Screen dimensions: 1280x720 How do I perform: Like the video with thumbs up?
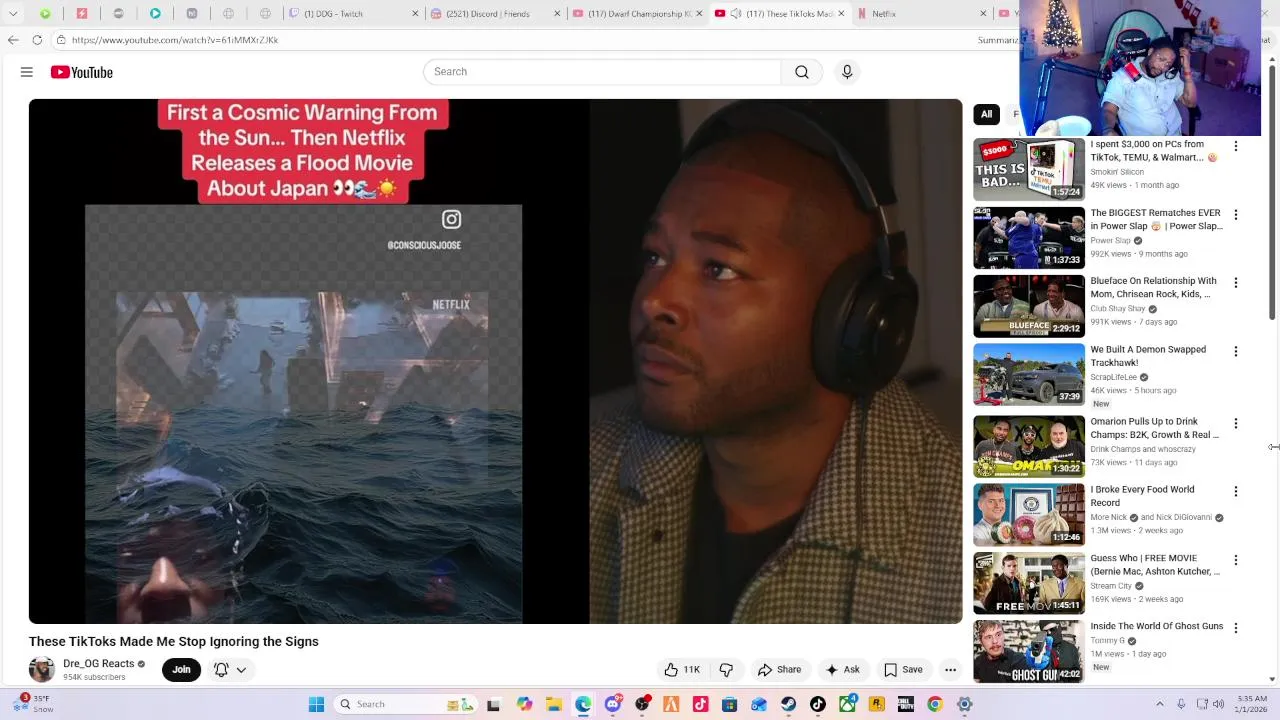681,670
